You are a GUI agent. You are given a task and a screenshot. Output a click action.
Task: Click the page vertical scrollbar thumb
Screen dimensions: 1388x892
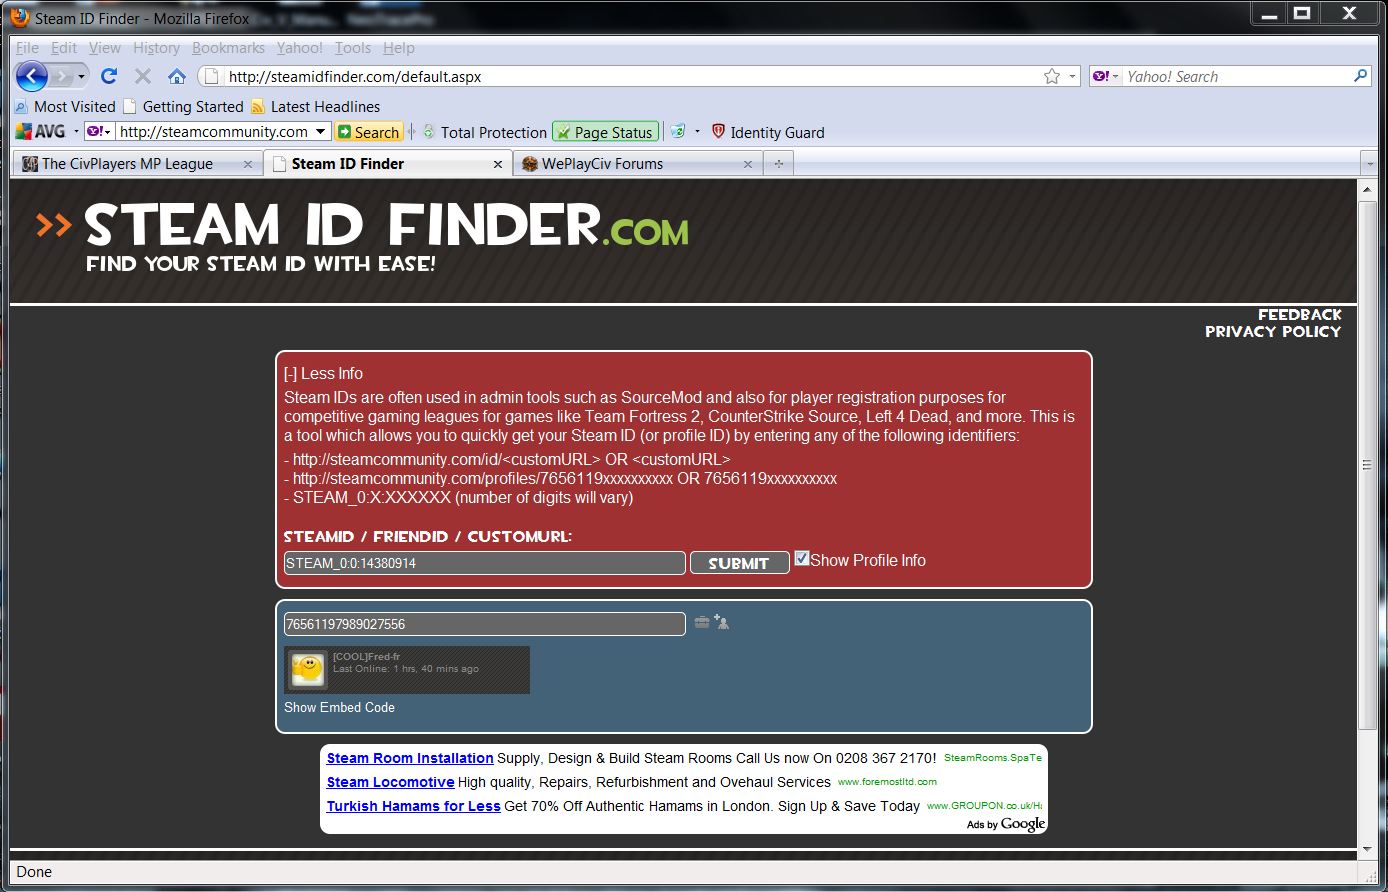pos(1368,464)
